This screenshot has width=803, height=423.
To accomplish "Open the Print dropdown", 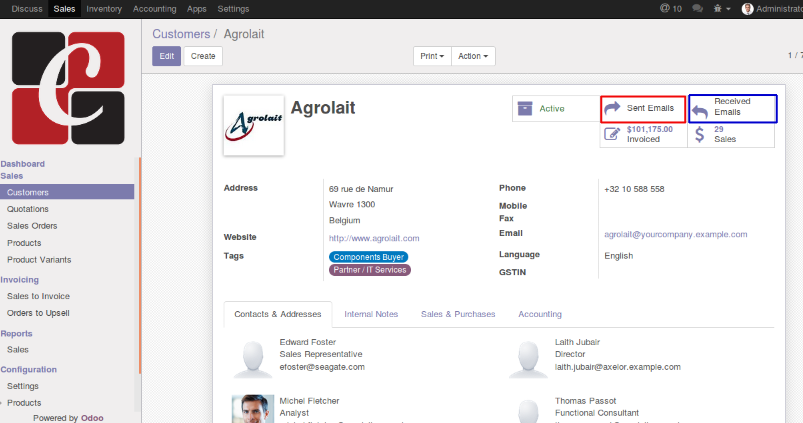I will click(432, 56).
